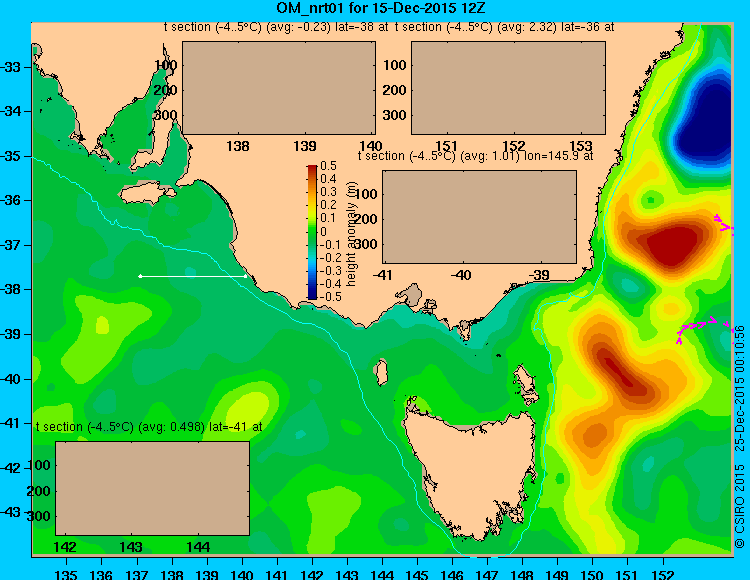Open the lat=-38 temperature section inset panel
The image size is (750, 580).
279,88
